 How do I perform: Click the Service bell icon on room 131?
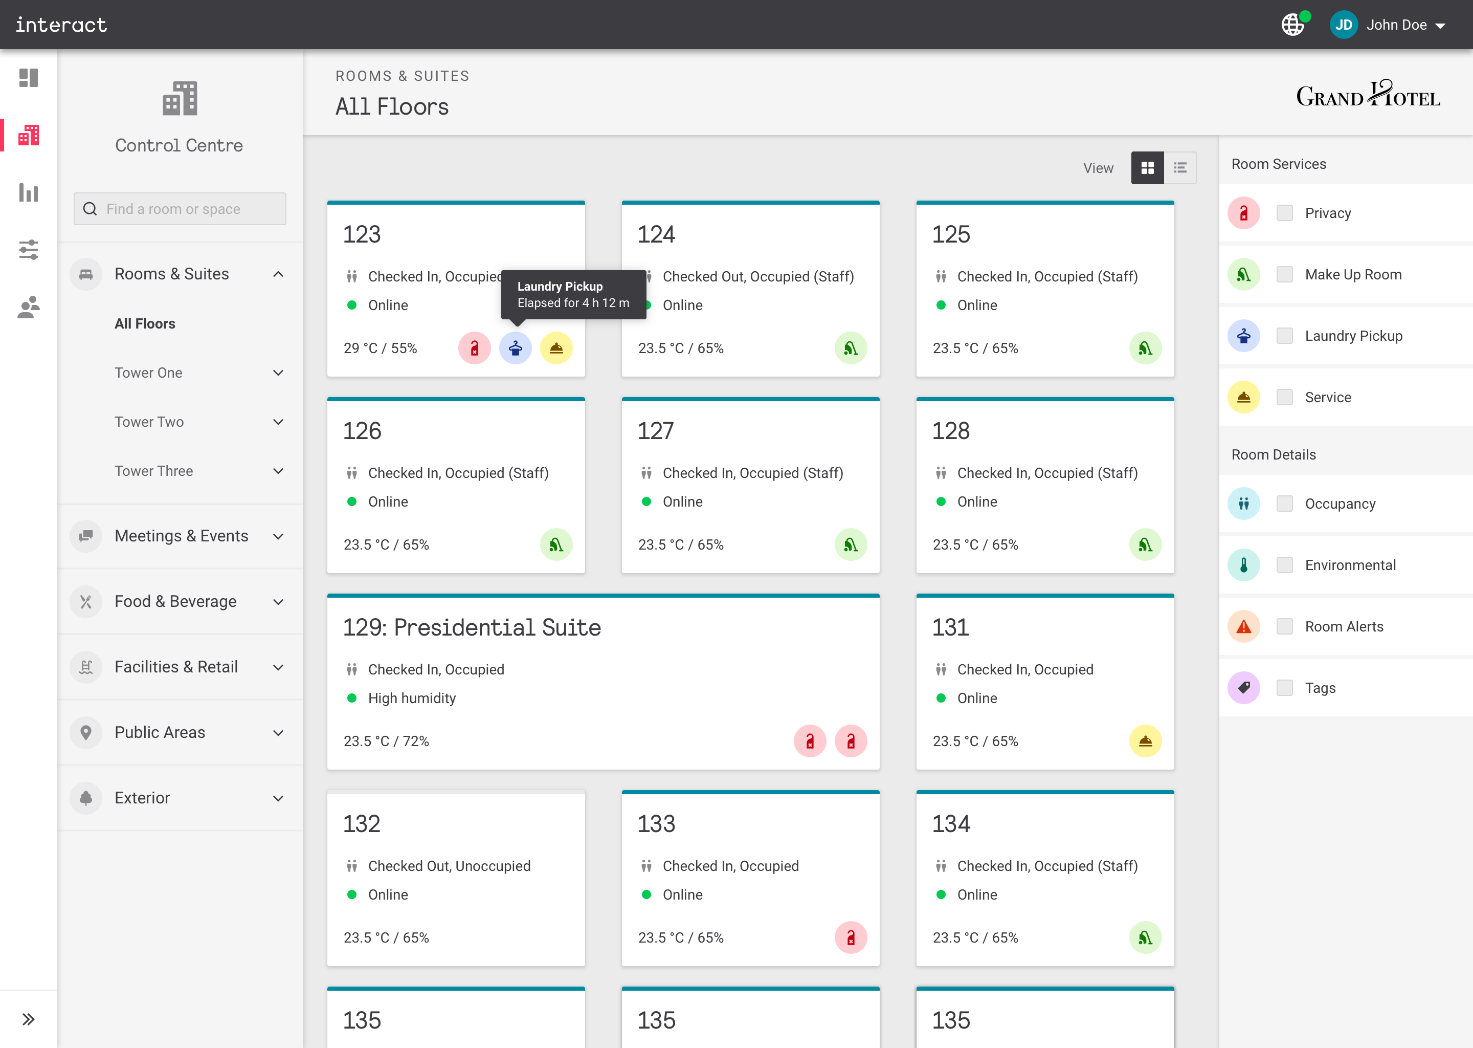click(1145, 741)
